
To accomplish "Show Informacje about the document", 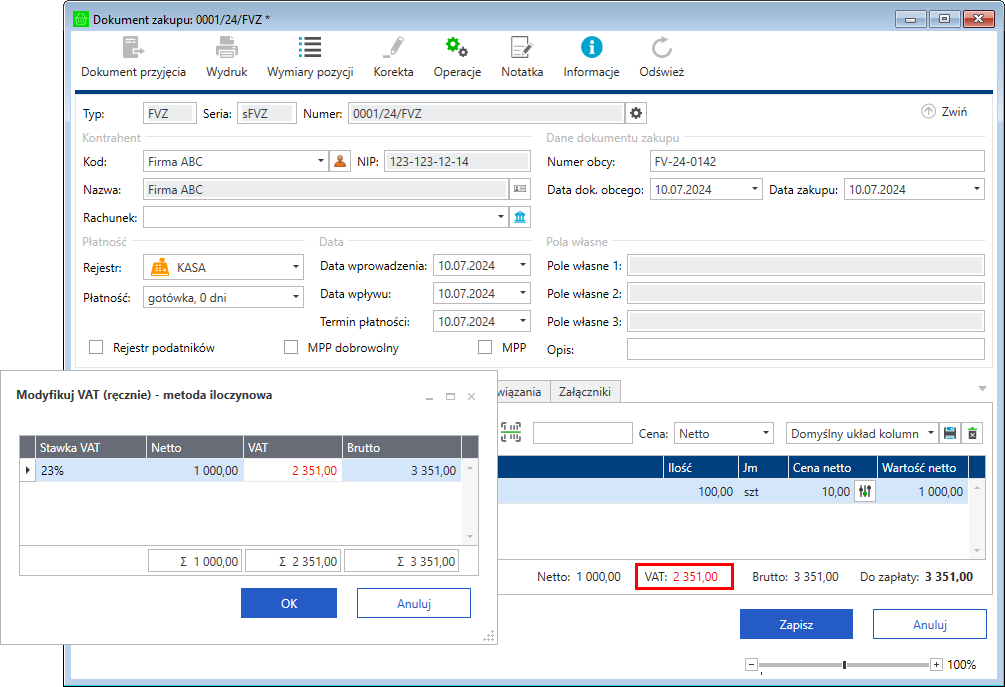I will (591, 57).
